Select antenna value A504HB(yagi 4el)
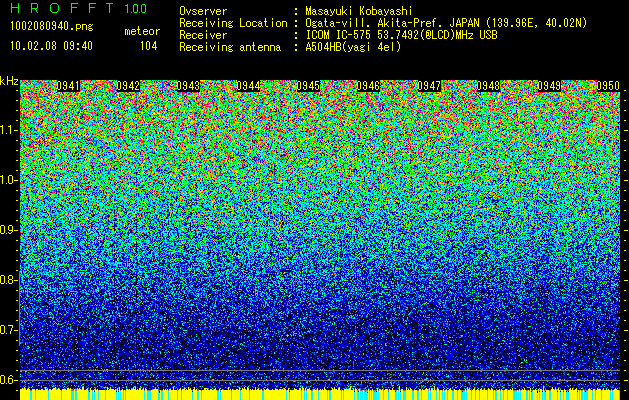Viewport: 629px width, 400px height. (x=353, y=47)
